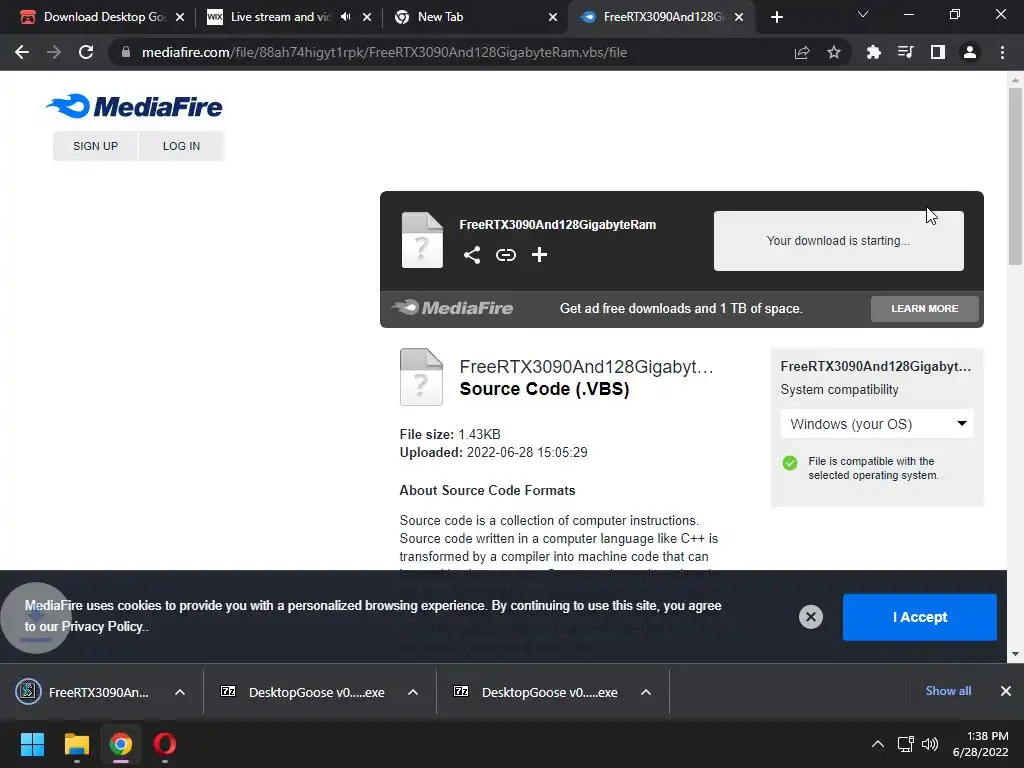Copy link using the chain icon

click(505, 255)
